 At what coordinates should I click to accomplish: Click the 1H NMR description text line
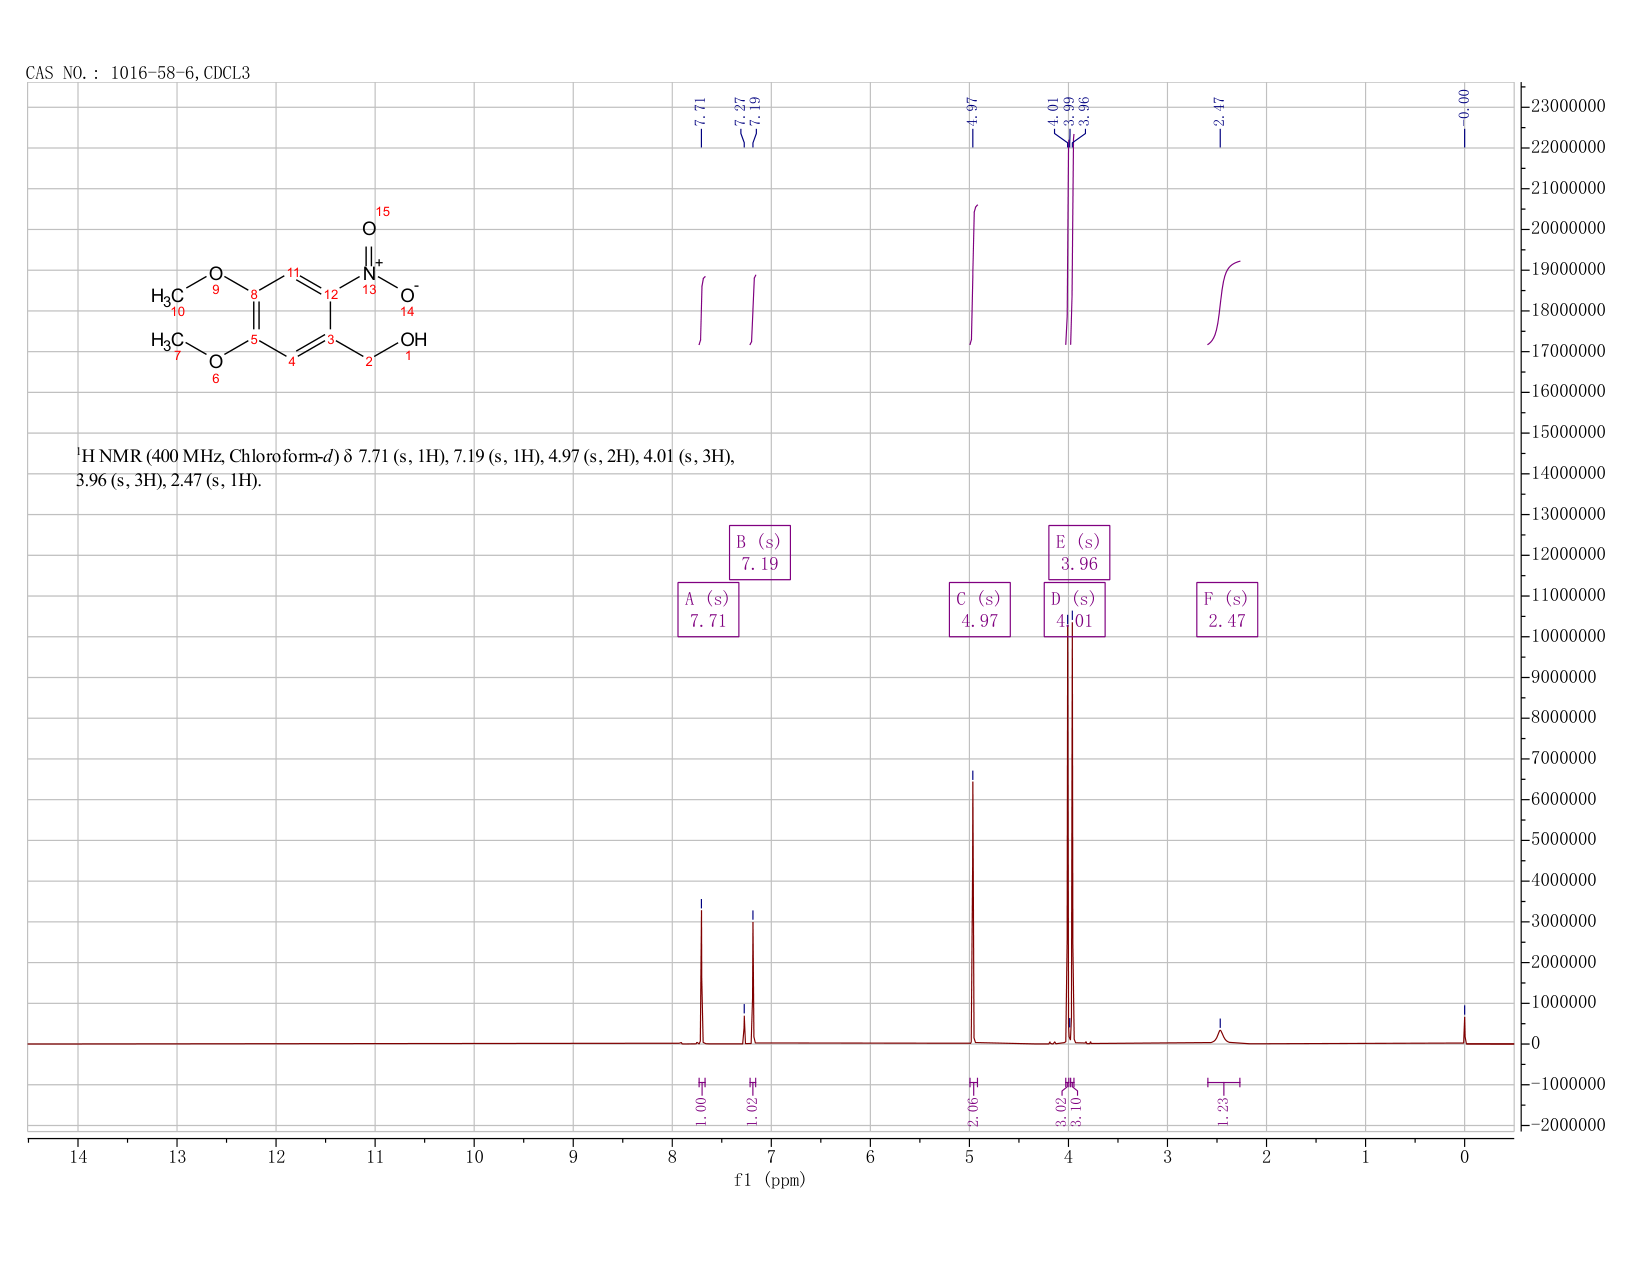[x=405, y=468]
